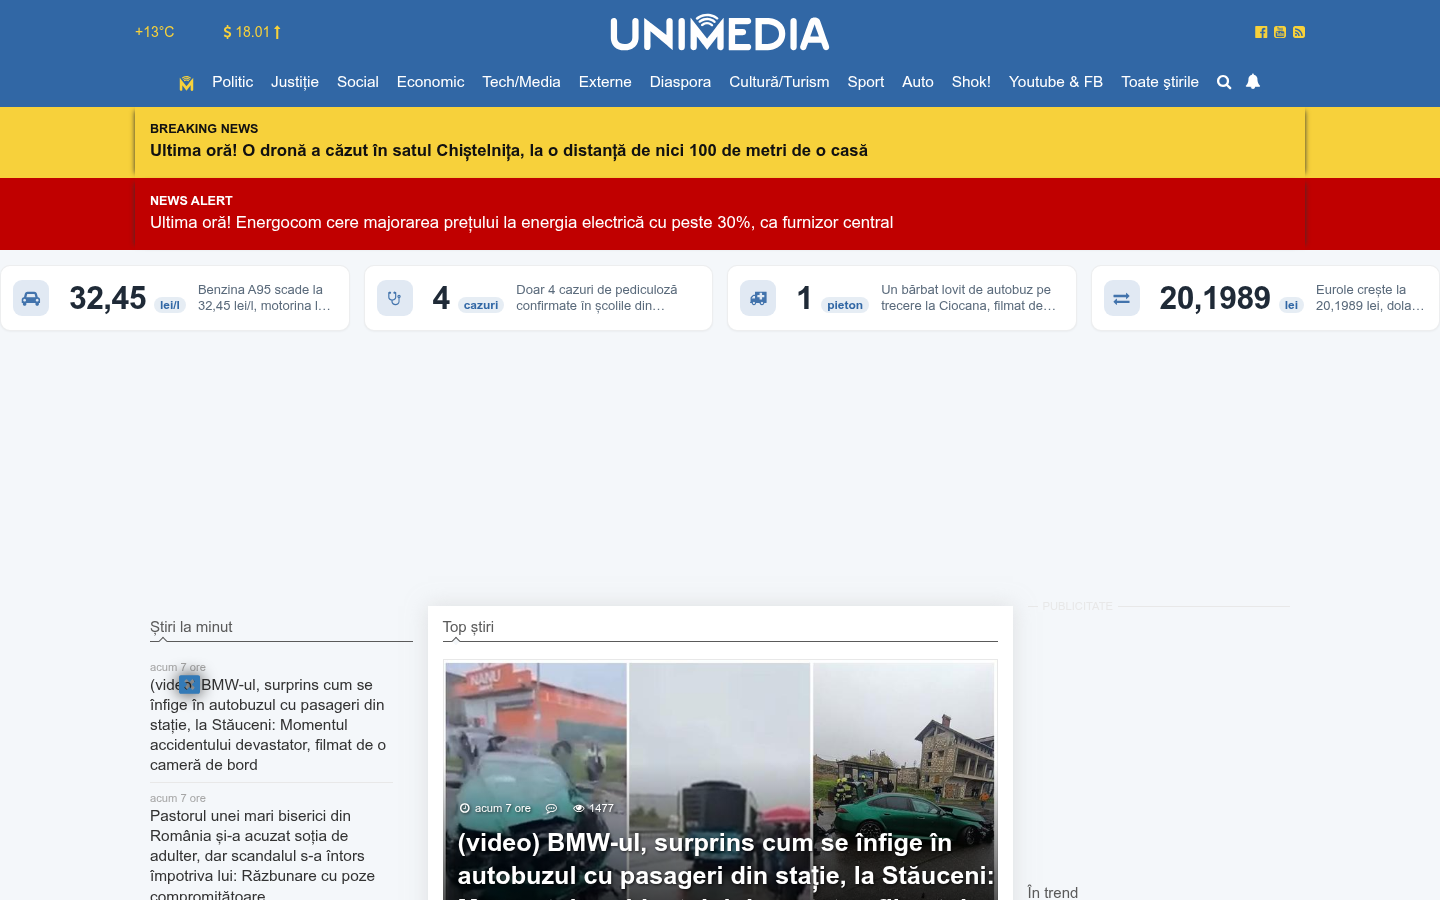The width and height of the screenshot is (1440, 900).
Task: Click the yellow M home icon
Action: (x=186, y=83)
